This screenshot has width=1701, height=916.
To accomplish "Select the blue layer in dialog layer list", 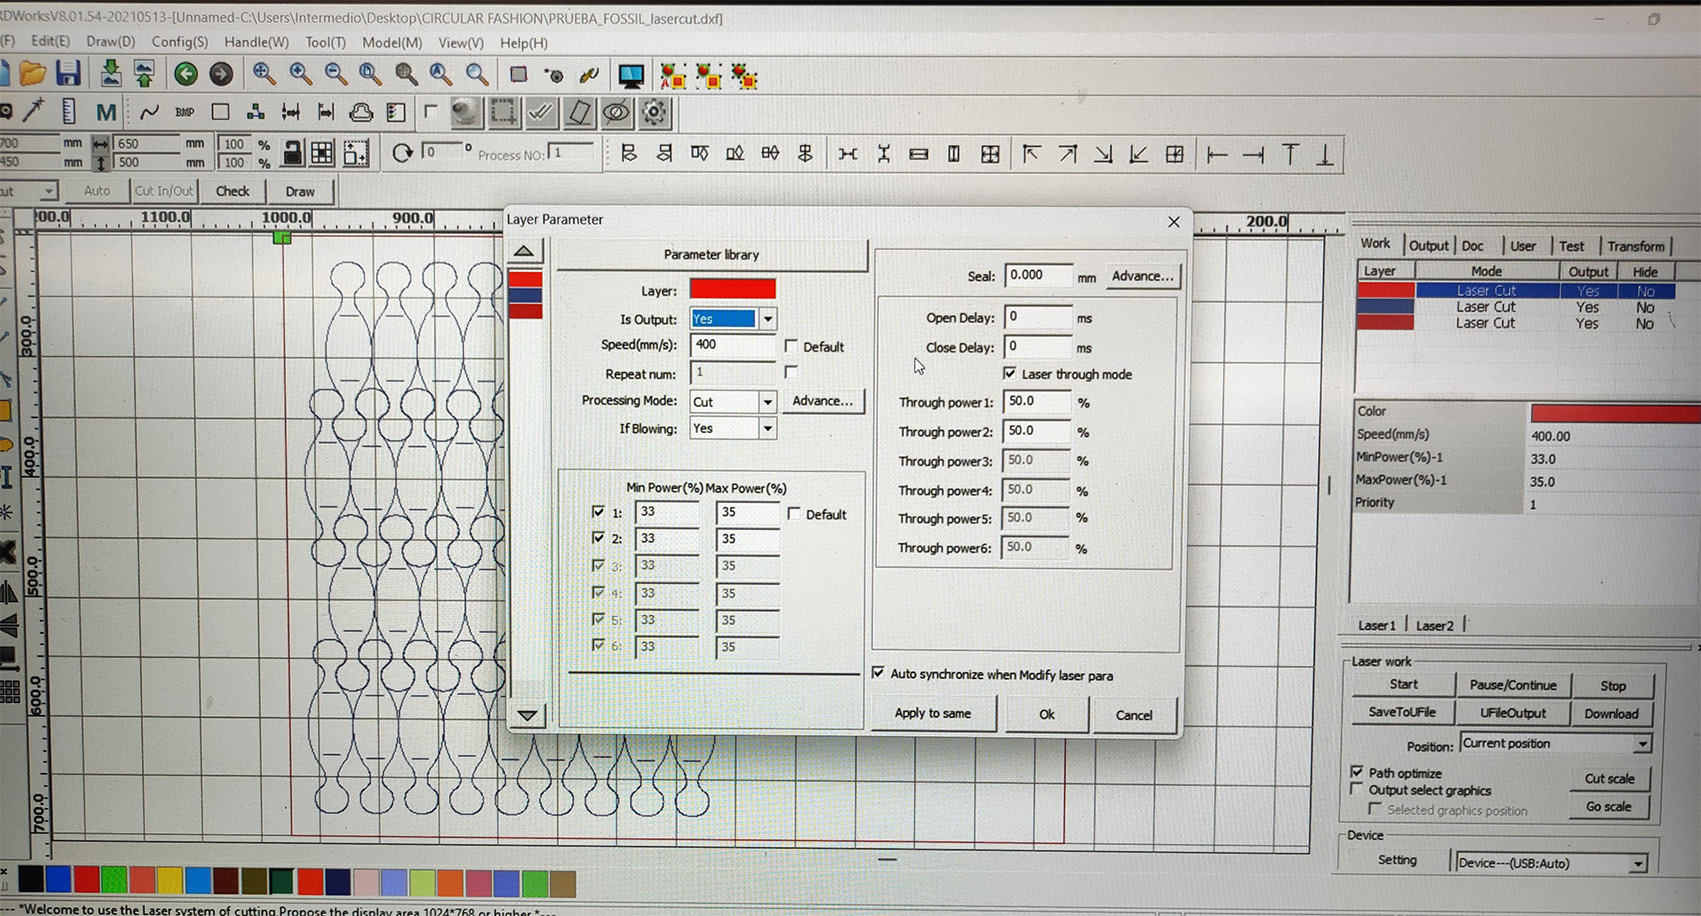I will (525, 295).
